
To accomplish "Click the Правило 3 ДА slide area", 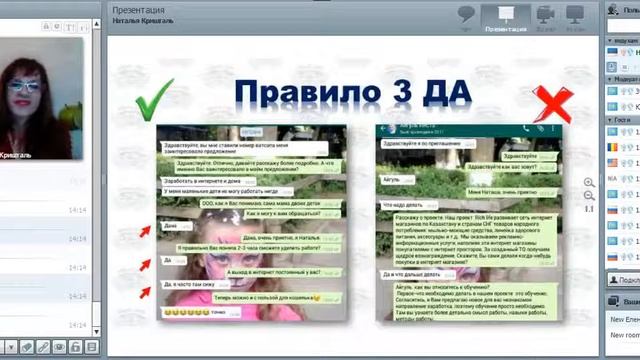I will click(353, 196).
